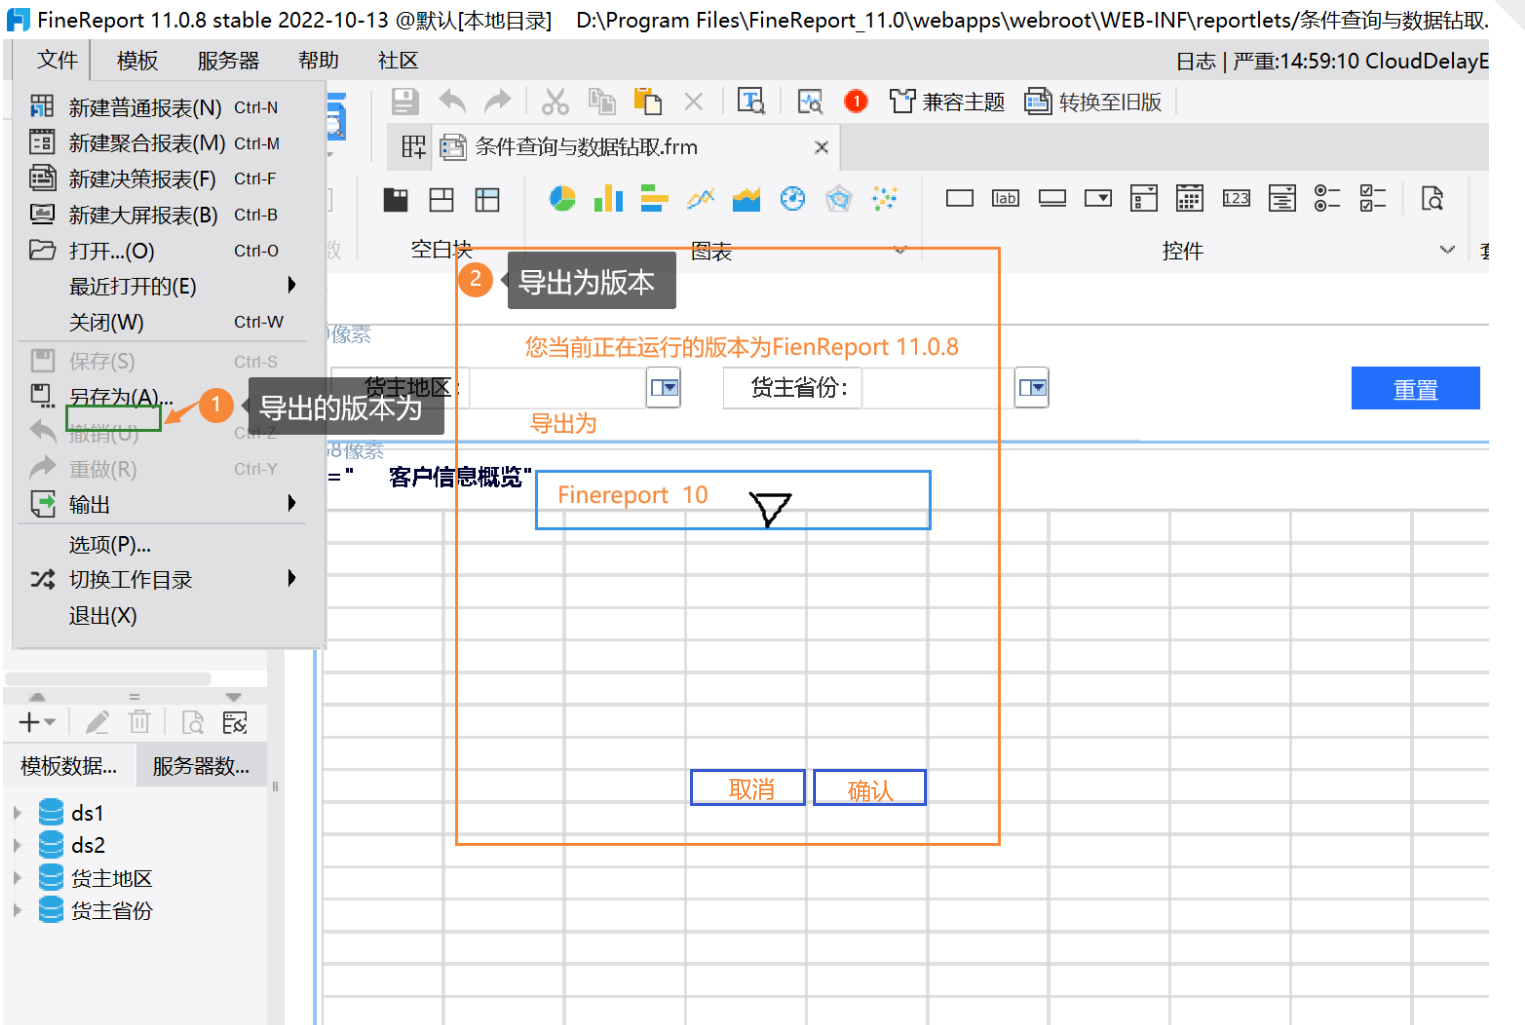
Task: Click the template preview icon next to delete
Action: pyautogui.click(x=751, y=101)
